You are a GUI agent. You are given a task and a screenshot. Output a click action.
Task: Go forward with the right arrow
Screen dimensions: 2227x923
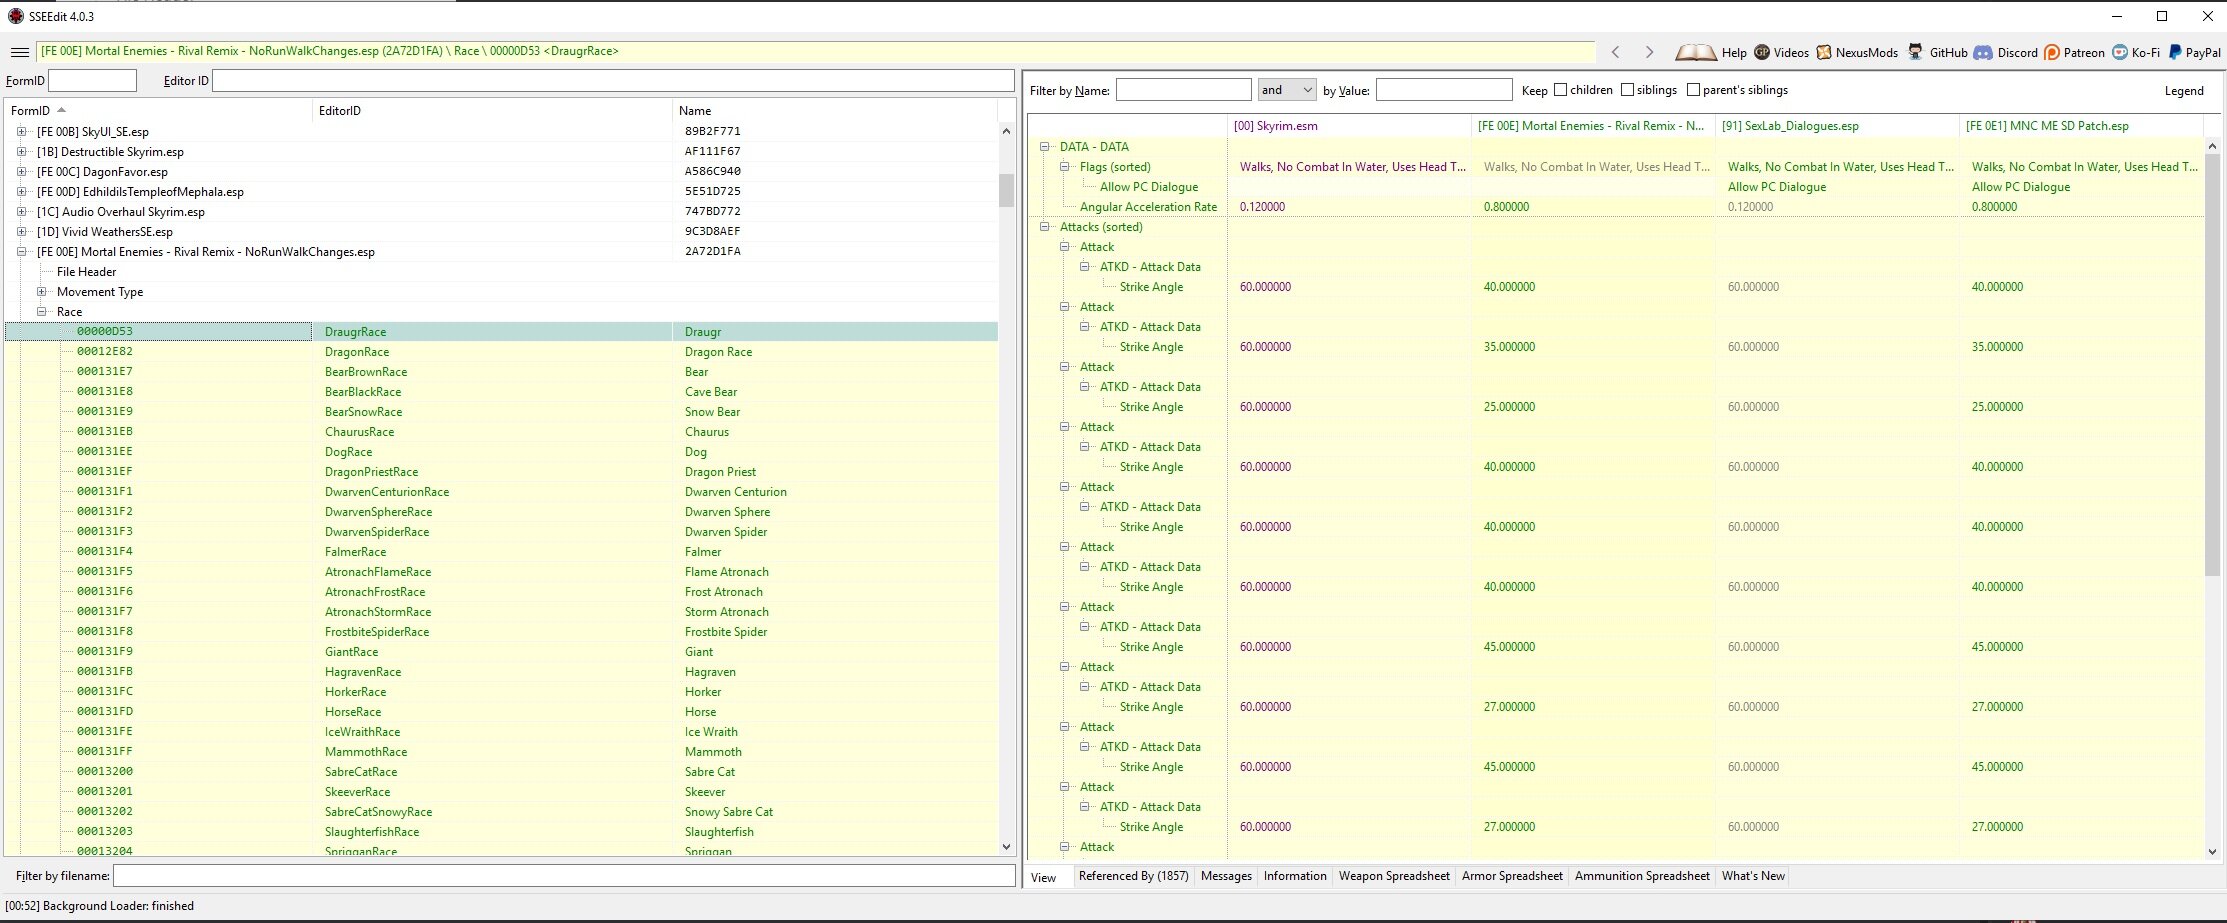1649,52
